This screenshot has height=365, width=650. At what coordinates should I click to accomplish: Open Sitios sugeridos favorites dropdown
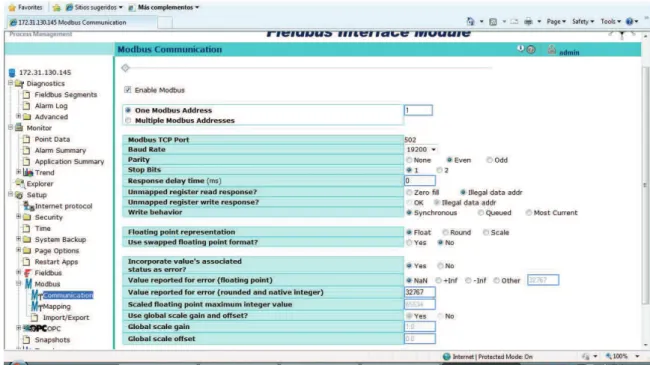95,7
